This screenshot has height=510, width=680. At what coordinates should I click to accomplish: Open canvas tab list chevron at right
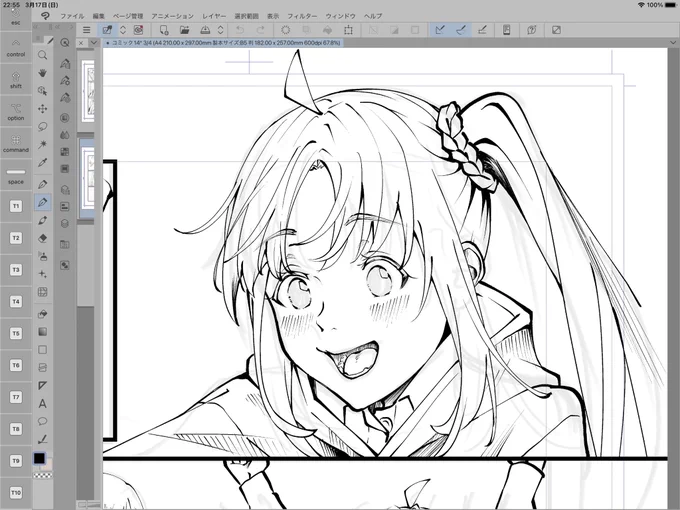pyautogui.click(x=673, y=42)
